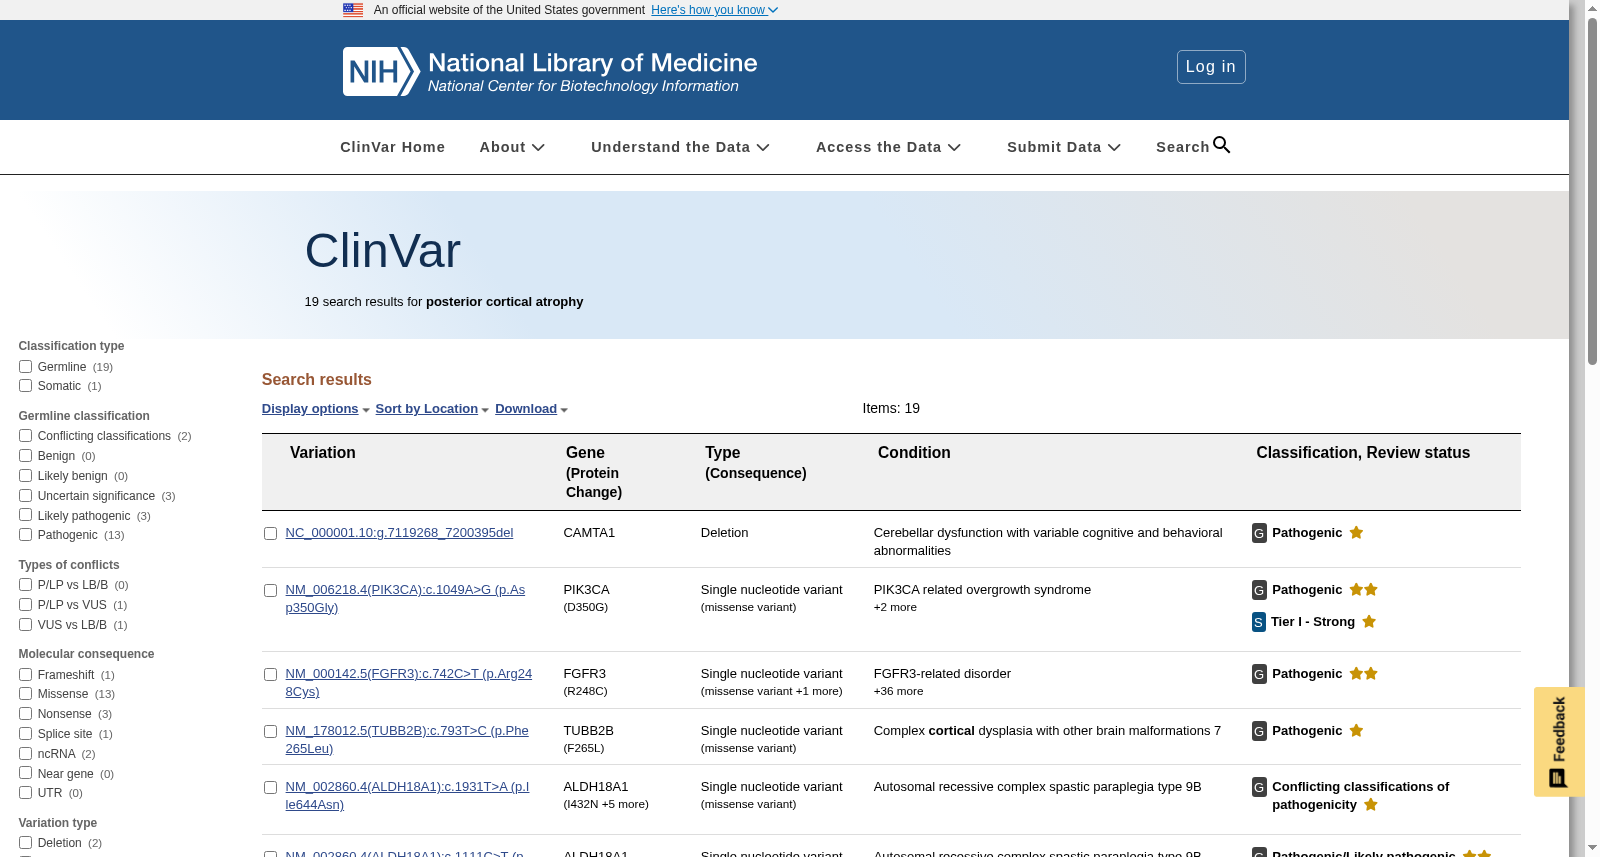The width and height of the screenshot is (1600, 857).
Task: Click the G badge in the PIK3CA row
Action: (x=1259, y=590)
